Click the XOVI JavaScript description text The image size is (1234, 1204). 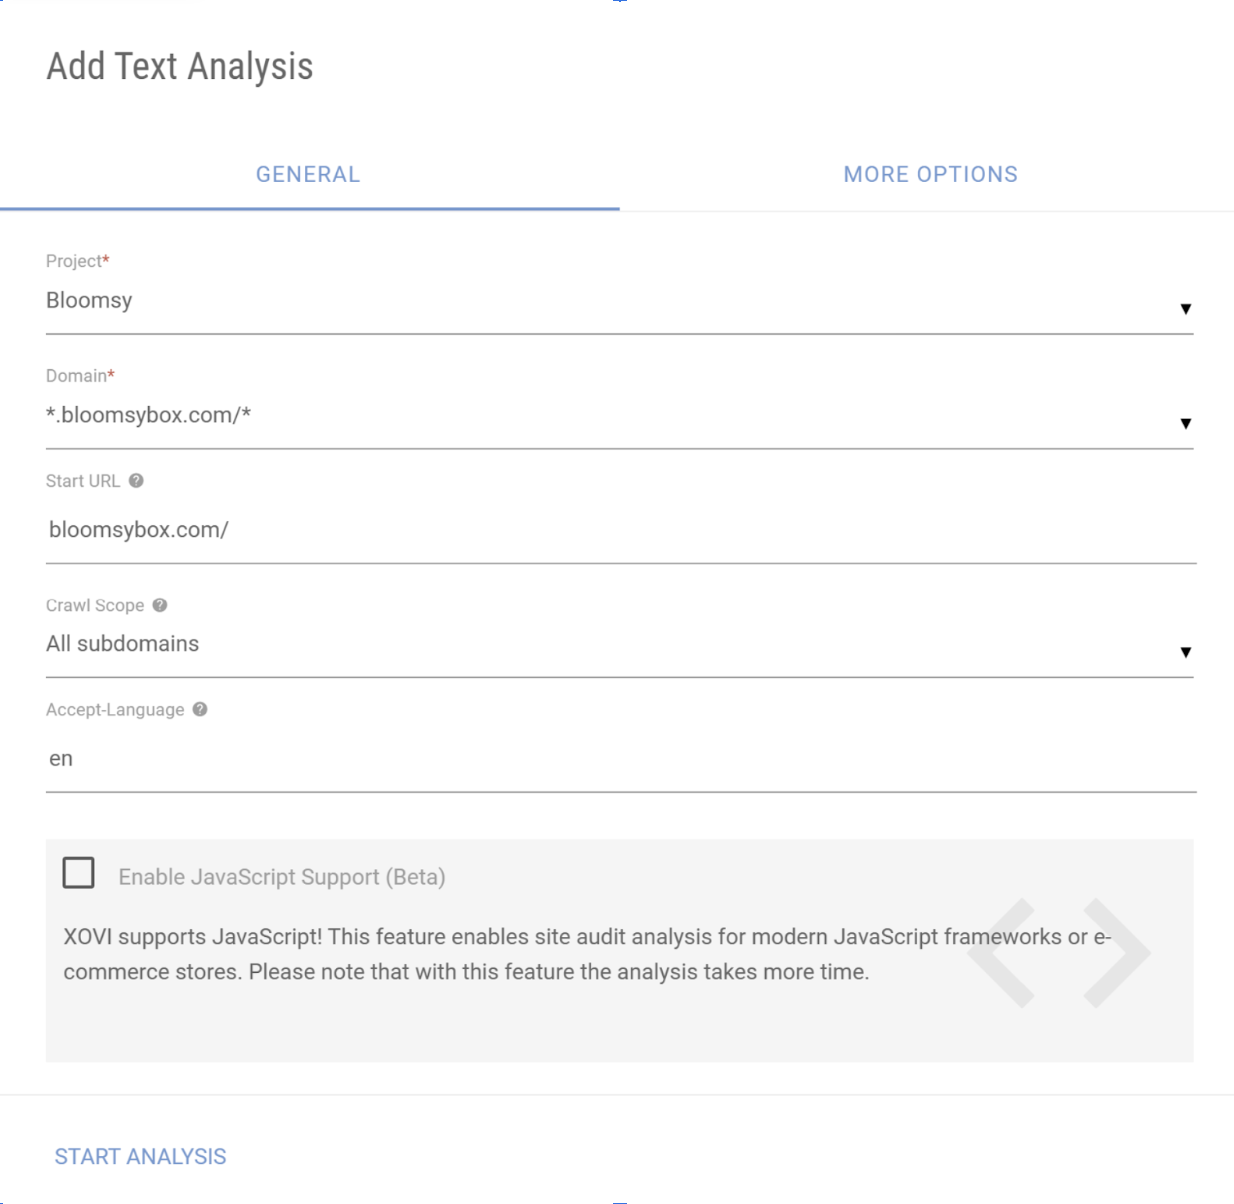pos(588,954)
